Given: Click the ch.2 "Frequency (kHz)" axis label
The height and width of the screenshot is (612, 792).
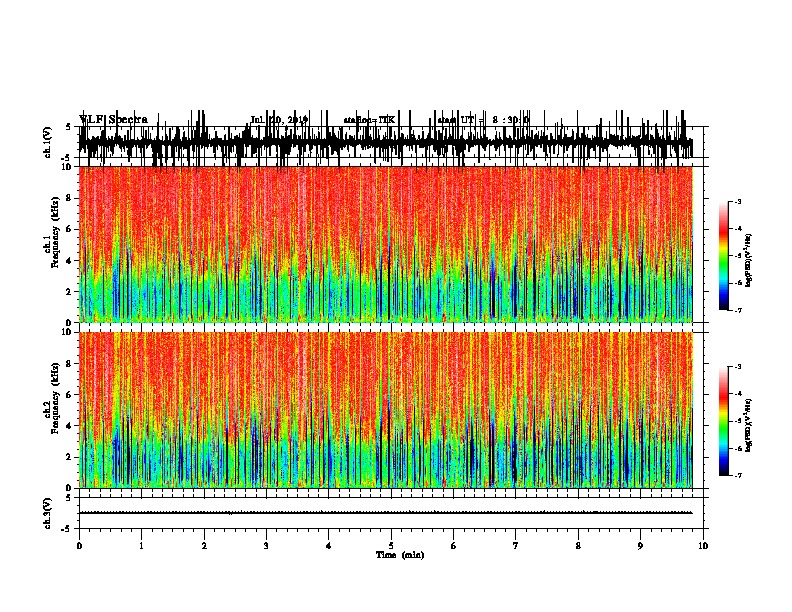Looking at the screenshot, I should pos(55,398).
